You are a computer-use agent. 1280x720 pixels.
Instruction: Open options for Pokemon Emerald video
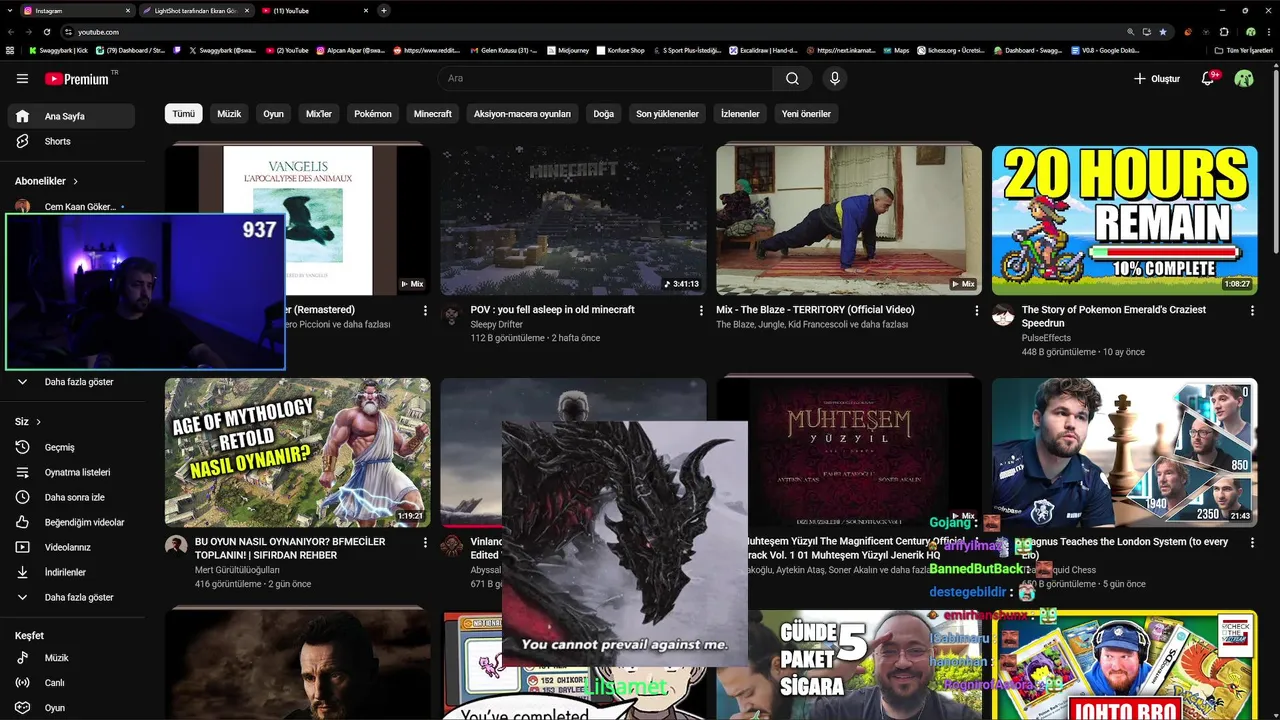tap(1252, 311)
